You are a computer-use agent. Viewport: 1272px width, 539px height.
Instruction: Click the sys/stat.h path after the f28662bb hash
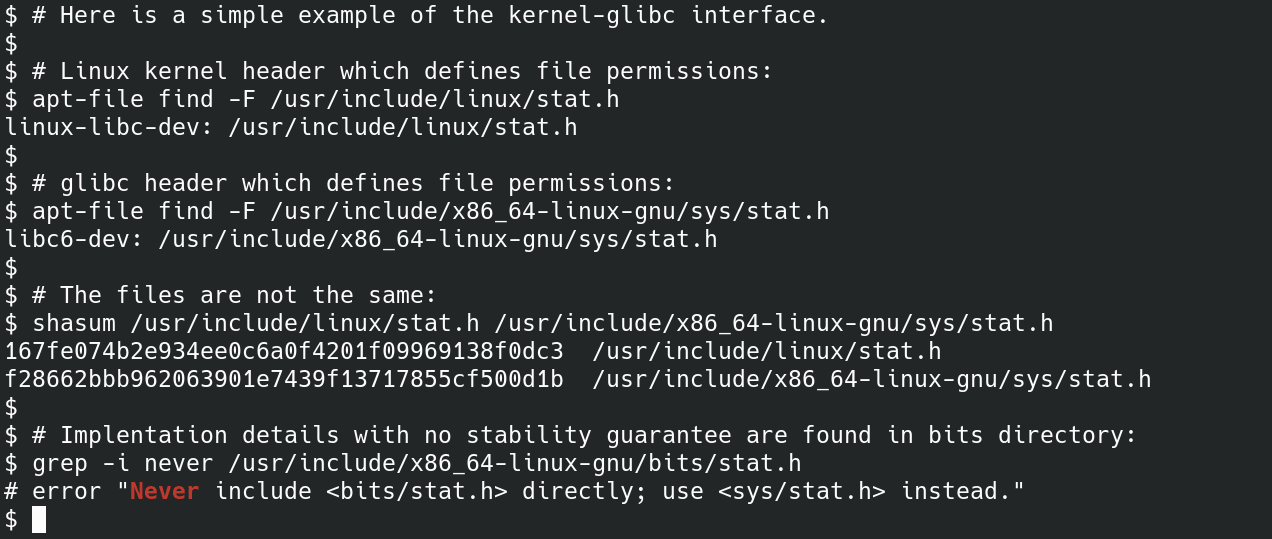(872, 379)
